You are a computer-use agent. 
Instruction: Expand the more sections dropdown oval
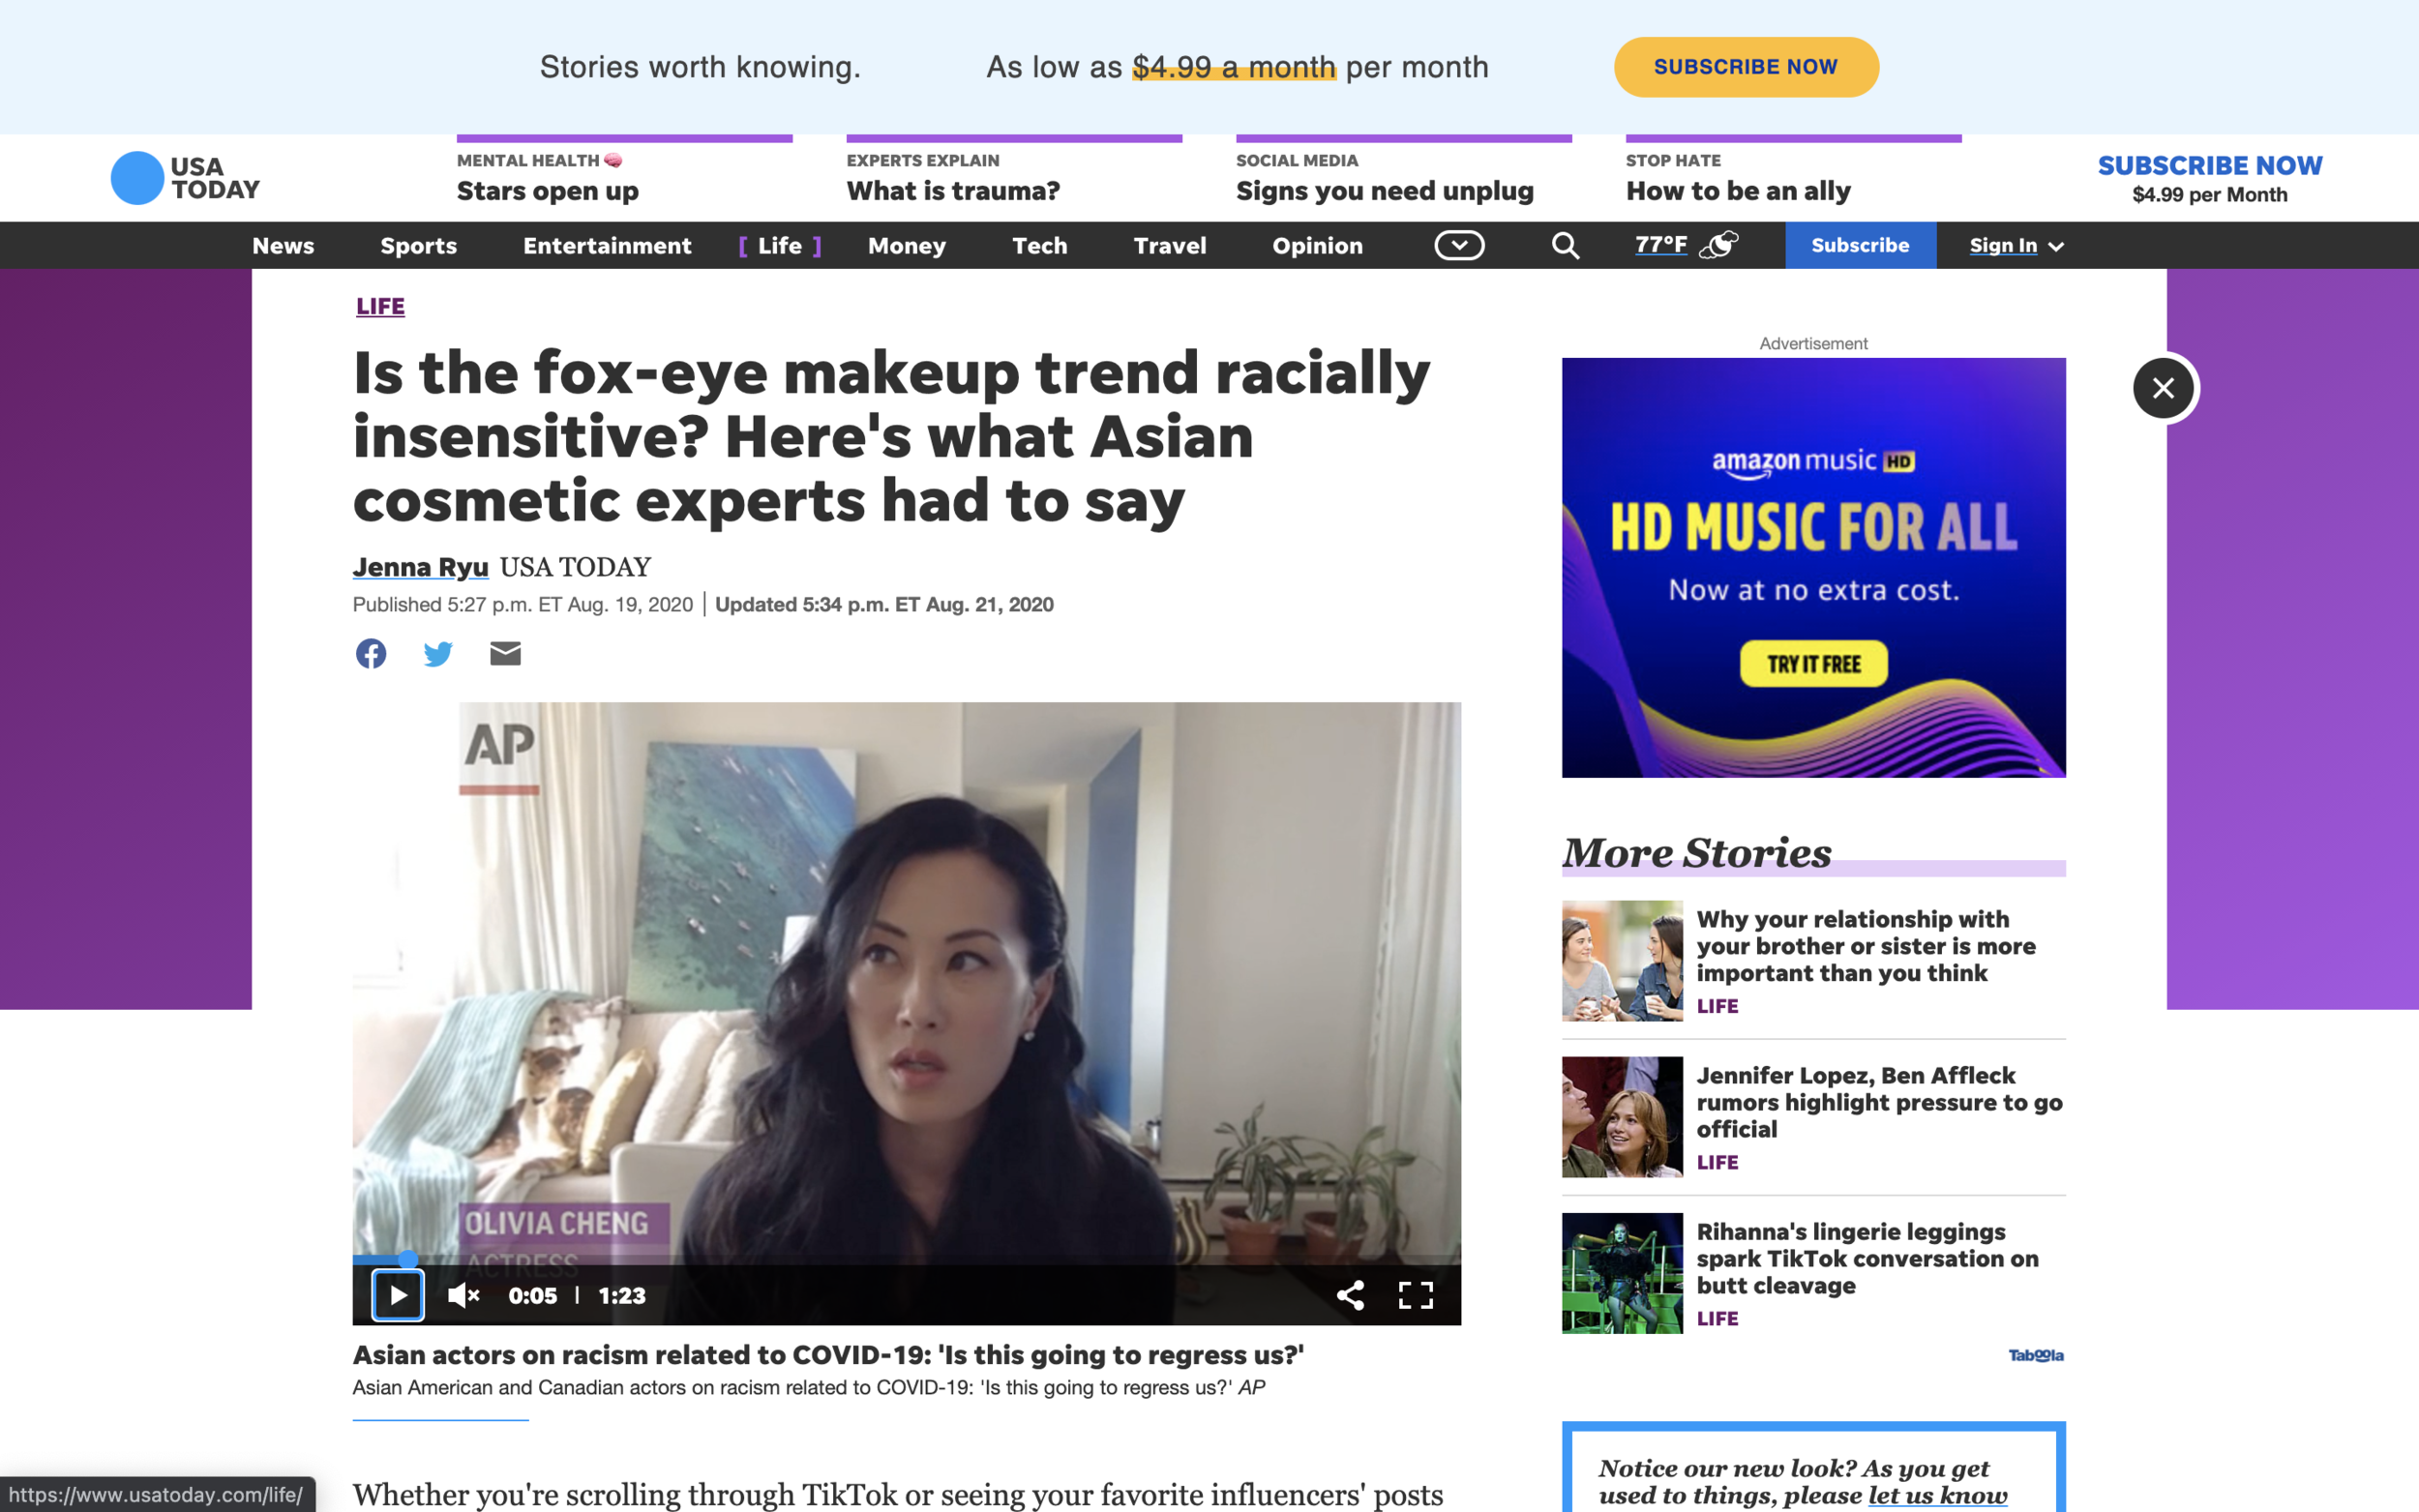(x=1459, y=245)
